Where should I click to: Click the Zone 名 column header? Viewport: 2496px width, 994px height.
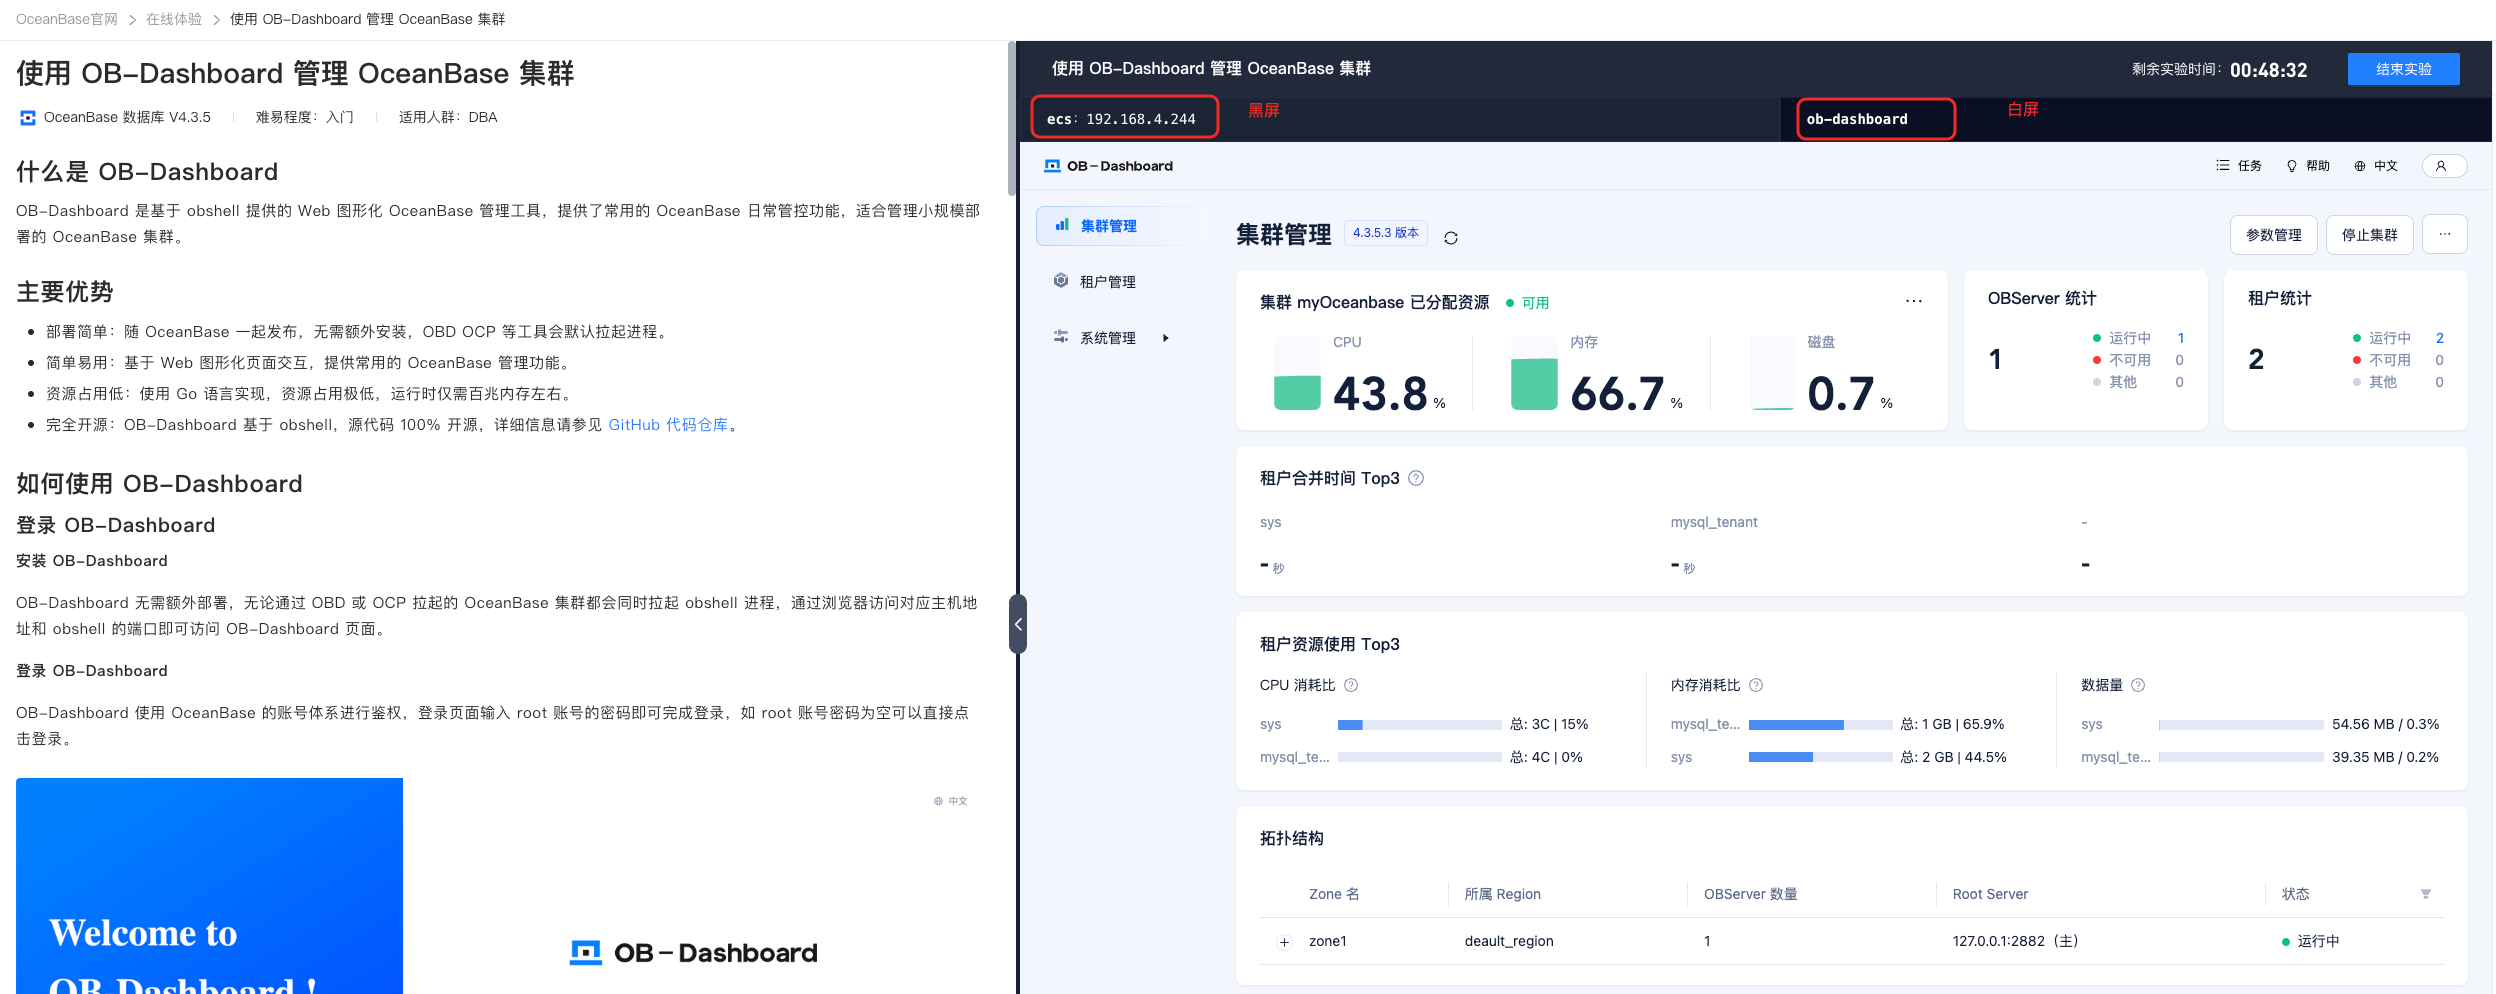1333,894
